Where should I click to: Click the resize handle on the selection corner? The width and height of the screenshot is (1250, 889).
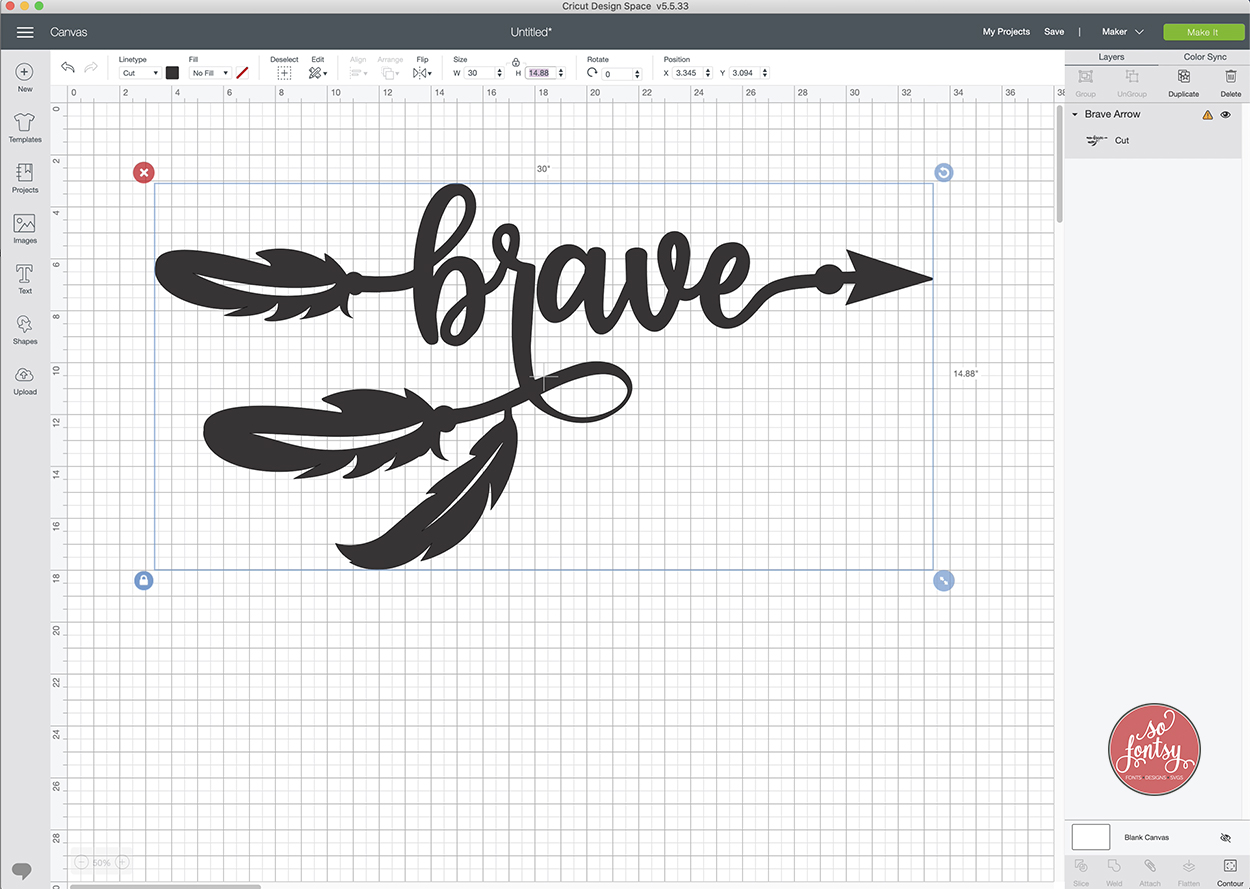[943, 580]
